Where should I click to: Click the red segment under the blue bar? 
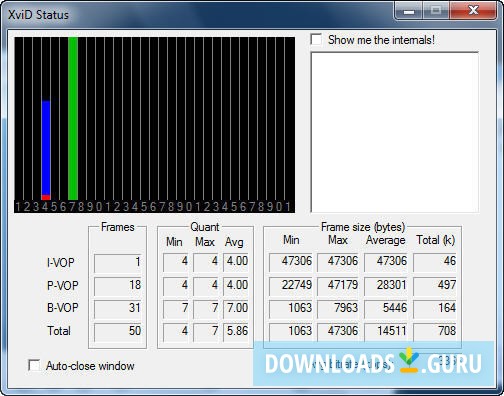[x=46, y=197]
